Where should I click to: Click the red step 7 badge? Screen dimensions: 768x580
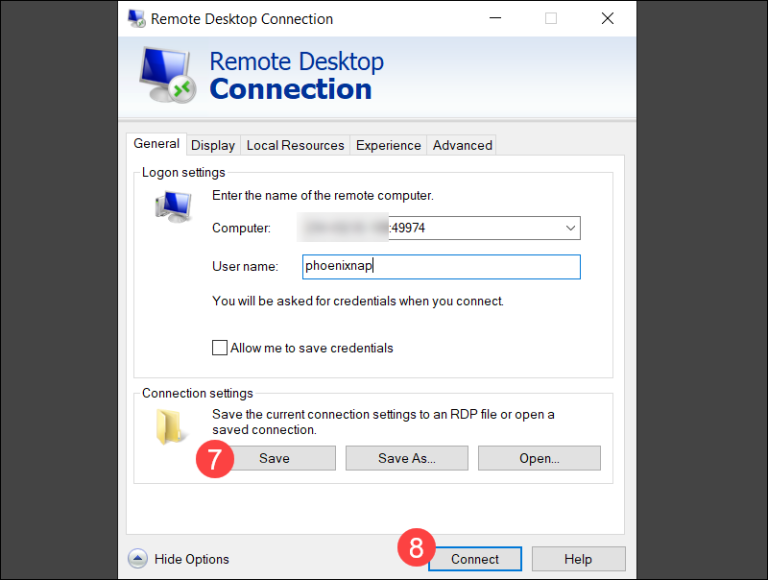pos(215,459)
